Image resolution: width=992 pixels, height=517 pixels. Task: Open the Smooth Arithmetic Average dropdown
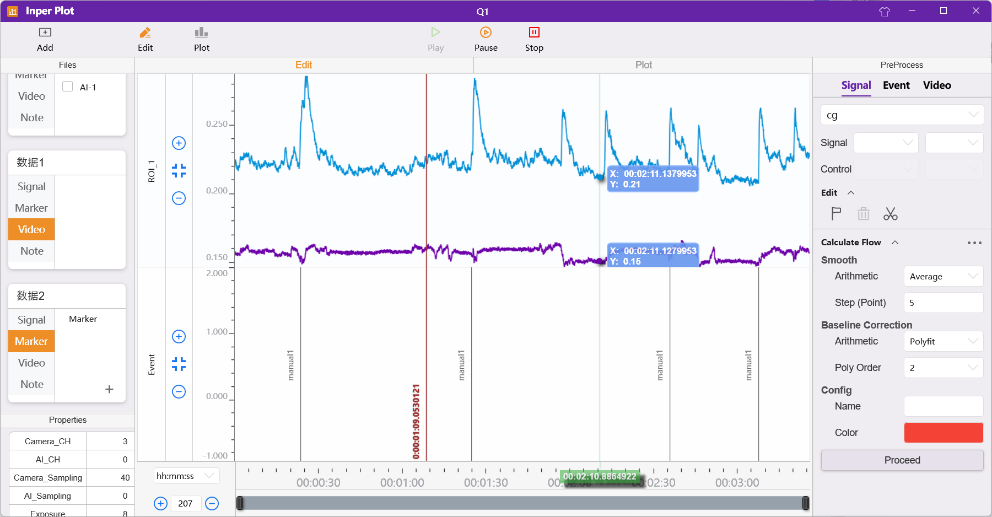click(x=944, y=277)
